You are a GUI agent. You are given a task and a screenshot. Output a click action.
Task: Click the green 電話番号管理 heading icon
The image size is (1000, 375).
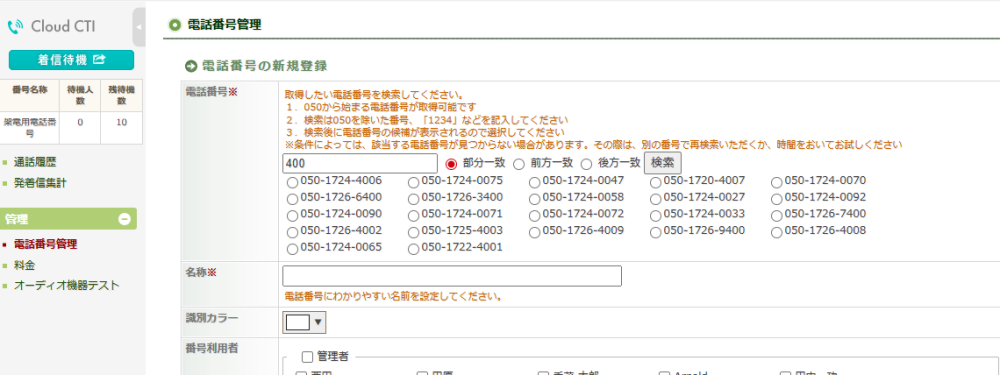pos(174,26)
